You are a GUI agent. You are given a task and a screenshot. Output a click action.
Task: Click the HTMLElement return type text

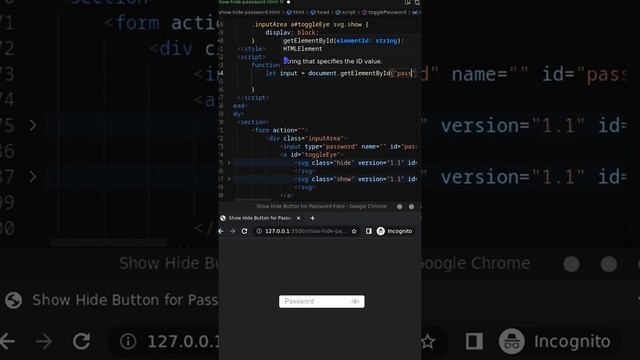(x=302, y=49)
